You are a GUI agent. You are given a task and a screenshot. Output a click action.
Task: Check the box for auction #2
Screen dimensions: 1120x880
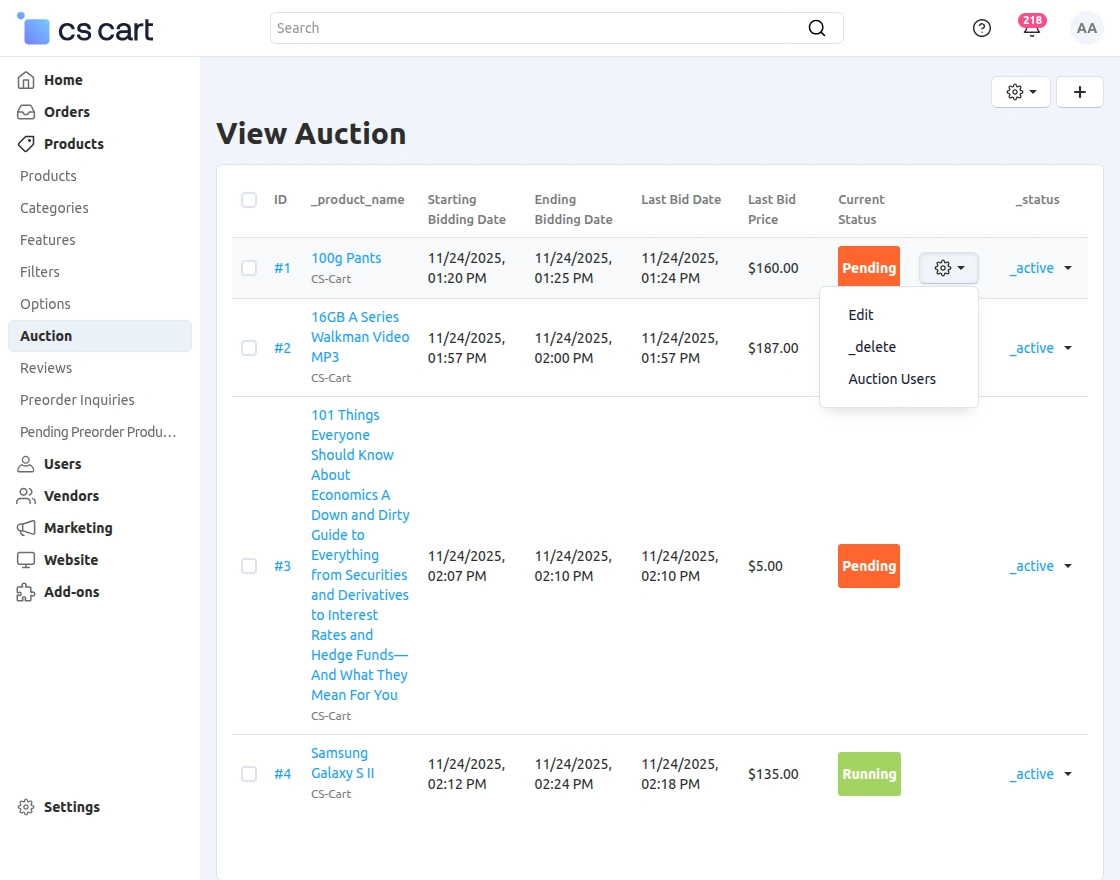tap(249, 348)
